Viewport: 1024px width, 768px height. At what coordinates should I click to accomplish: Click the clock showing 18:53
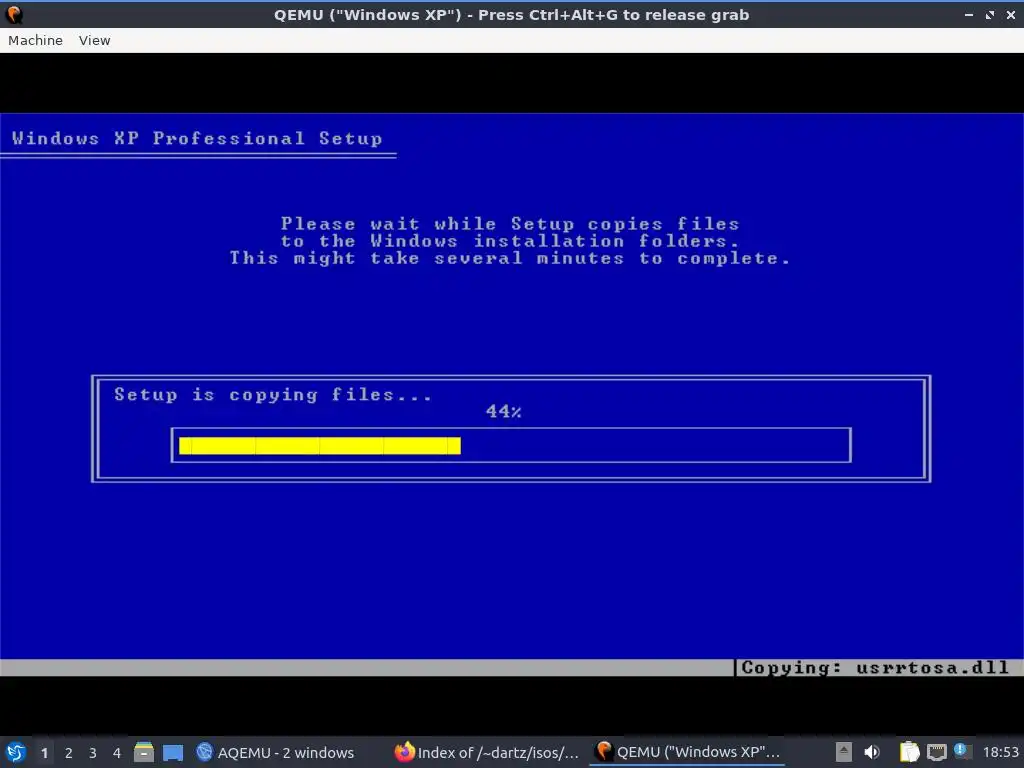1000,753
